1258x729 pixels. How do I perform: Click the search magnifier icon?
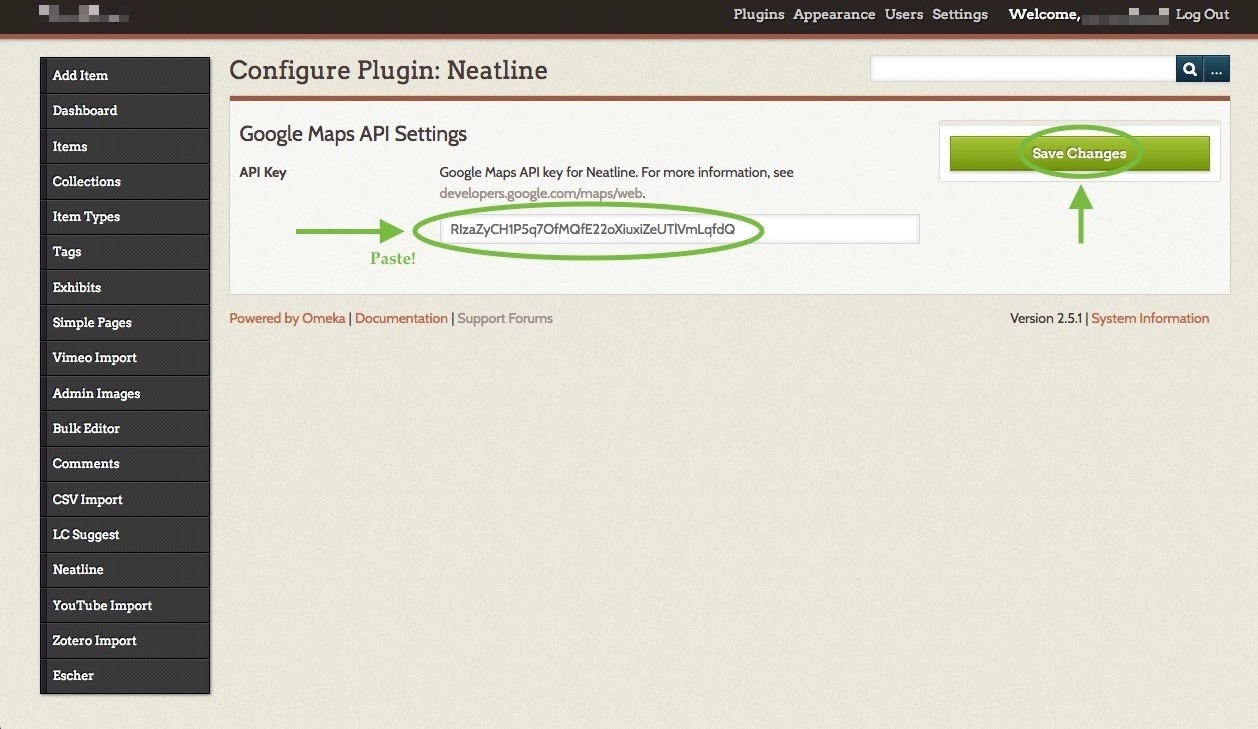coord(1190,69)
